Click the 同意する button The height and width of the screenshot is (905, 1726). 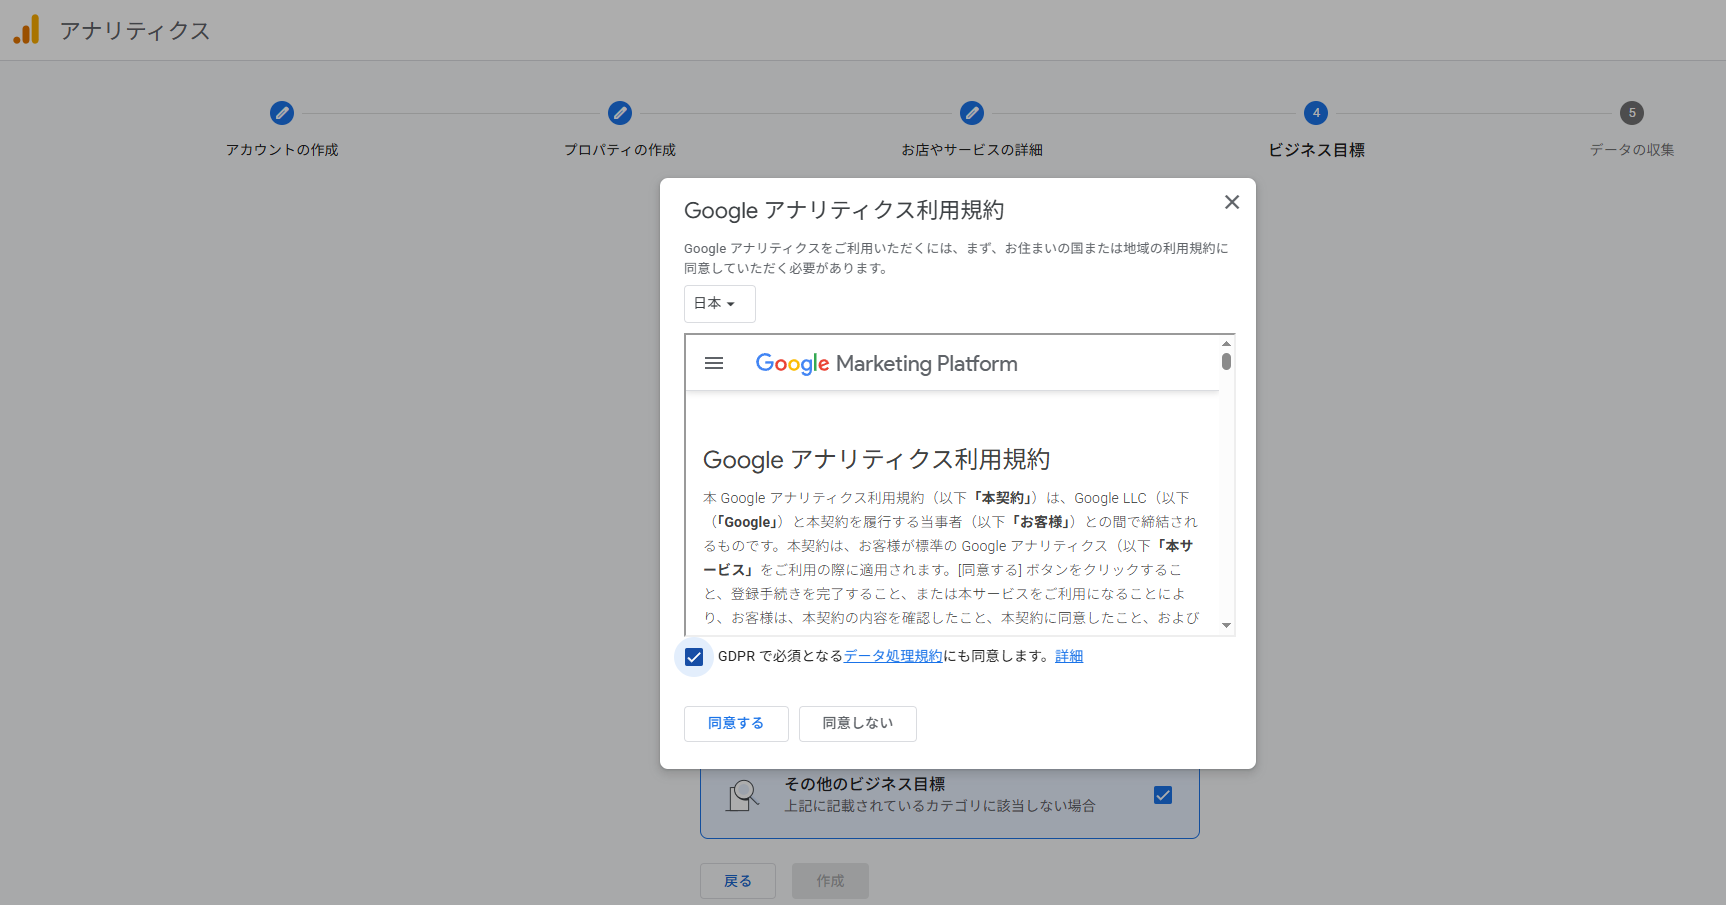(736, 724)
